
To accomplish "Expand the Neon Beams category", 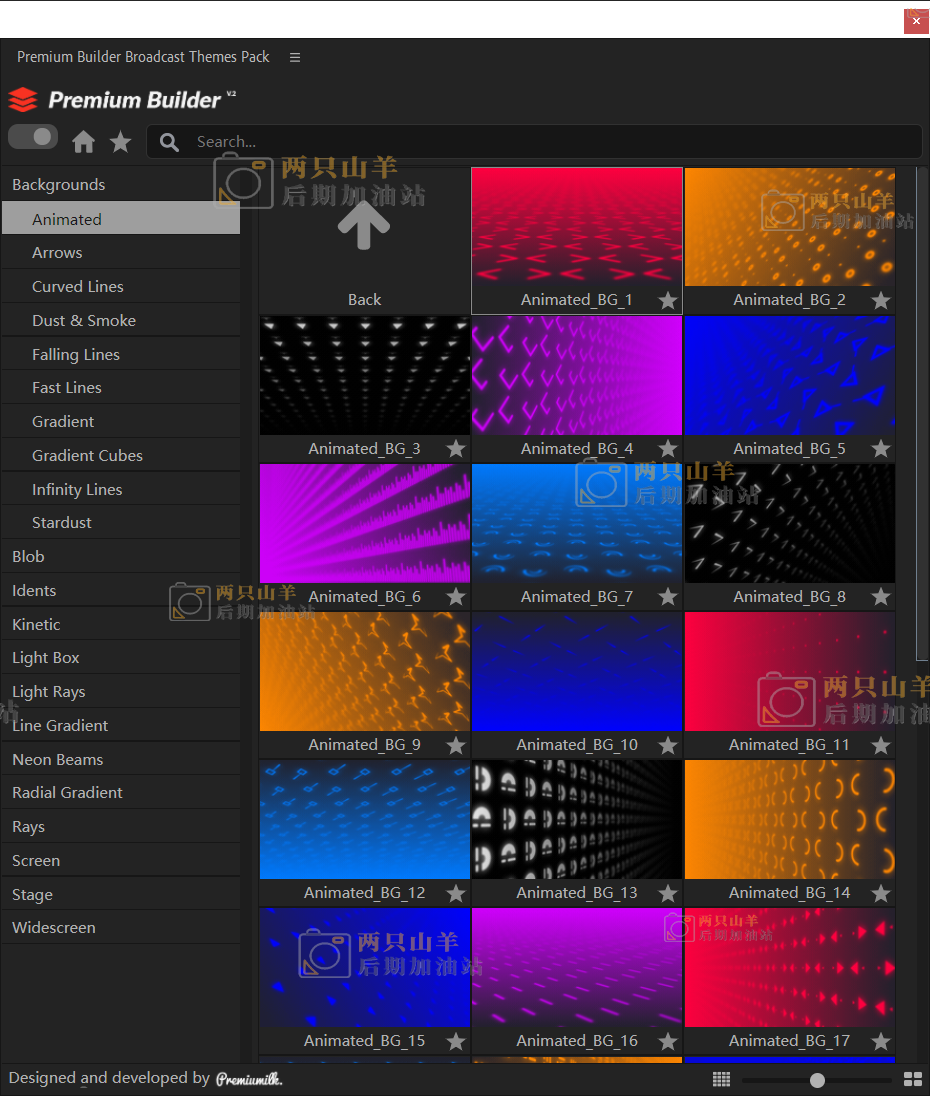I will (58, 760).
